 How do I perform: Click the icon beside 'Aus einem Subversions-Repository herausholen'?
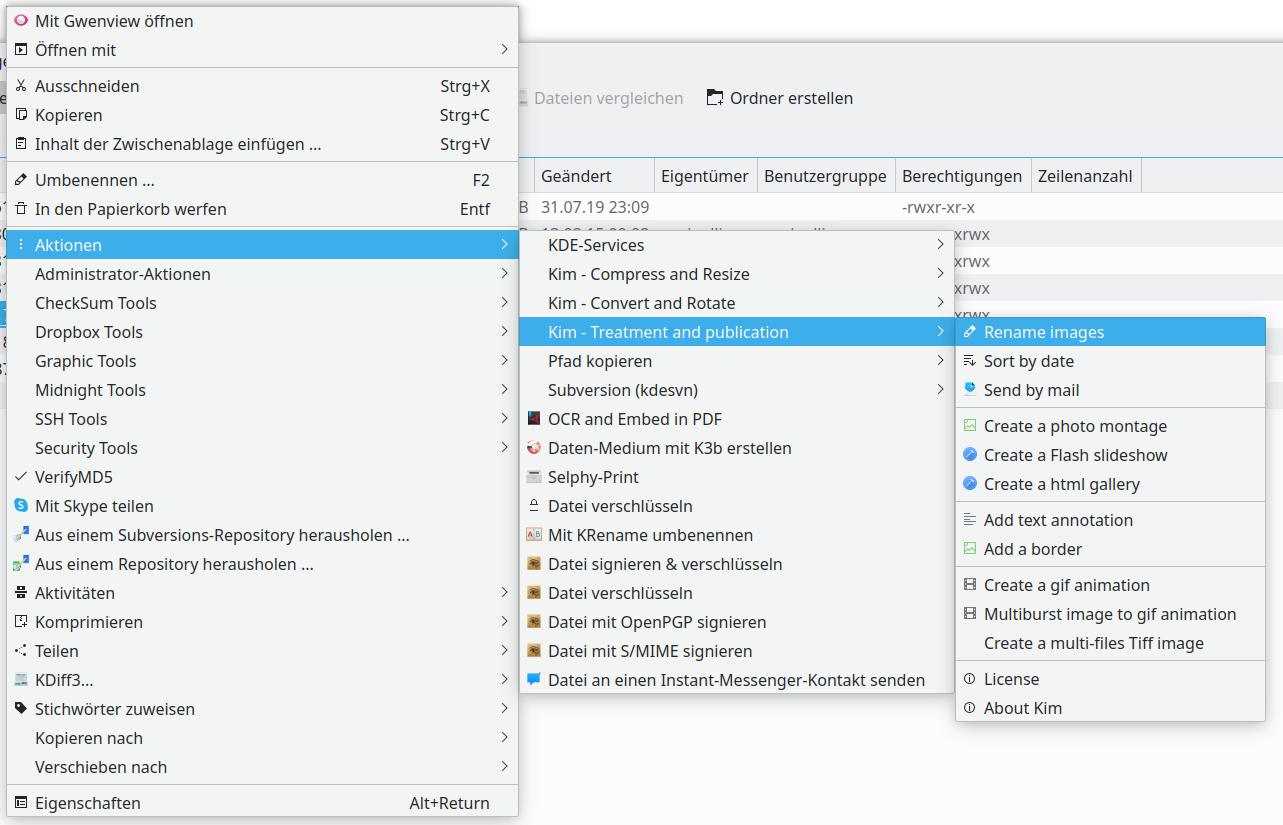pyautogui.click(x=21, y=535)
